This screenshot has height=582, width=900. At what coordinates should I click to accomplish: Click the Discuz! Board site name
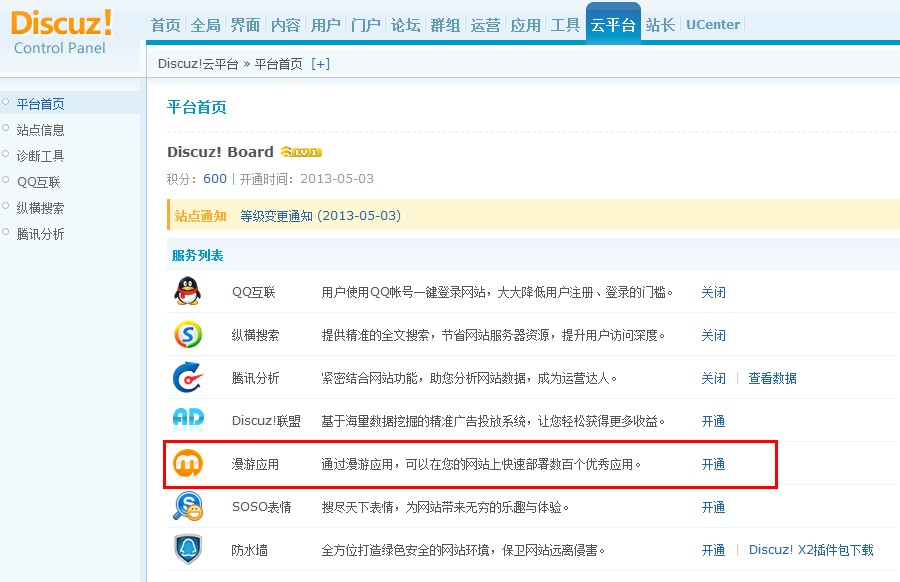(220, 152)
